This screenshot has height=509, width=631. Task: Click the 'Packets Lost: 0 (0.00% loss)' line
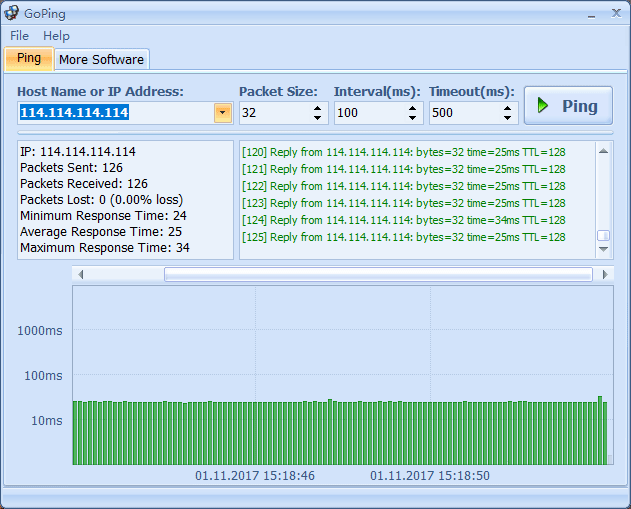point(101,200)
